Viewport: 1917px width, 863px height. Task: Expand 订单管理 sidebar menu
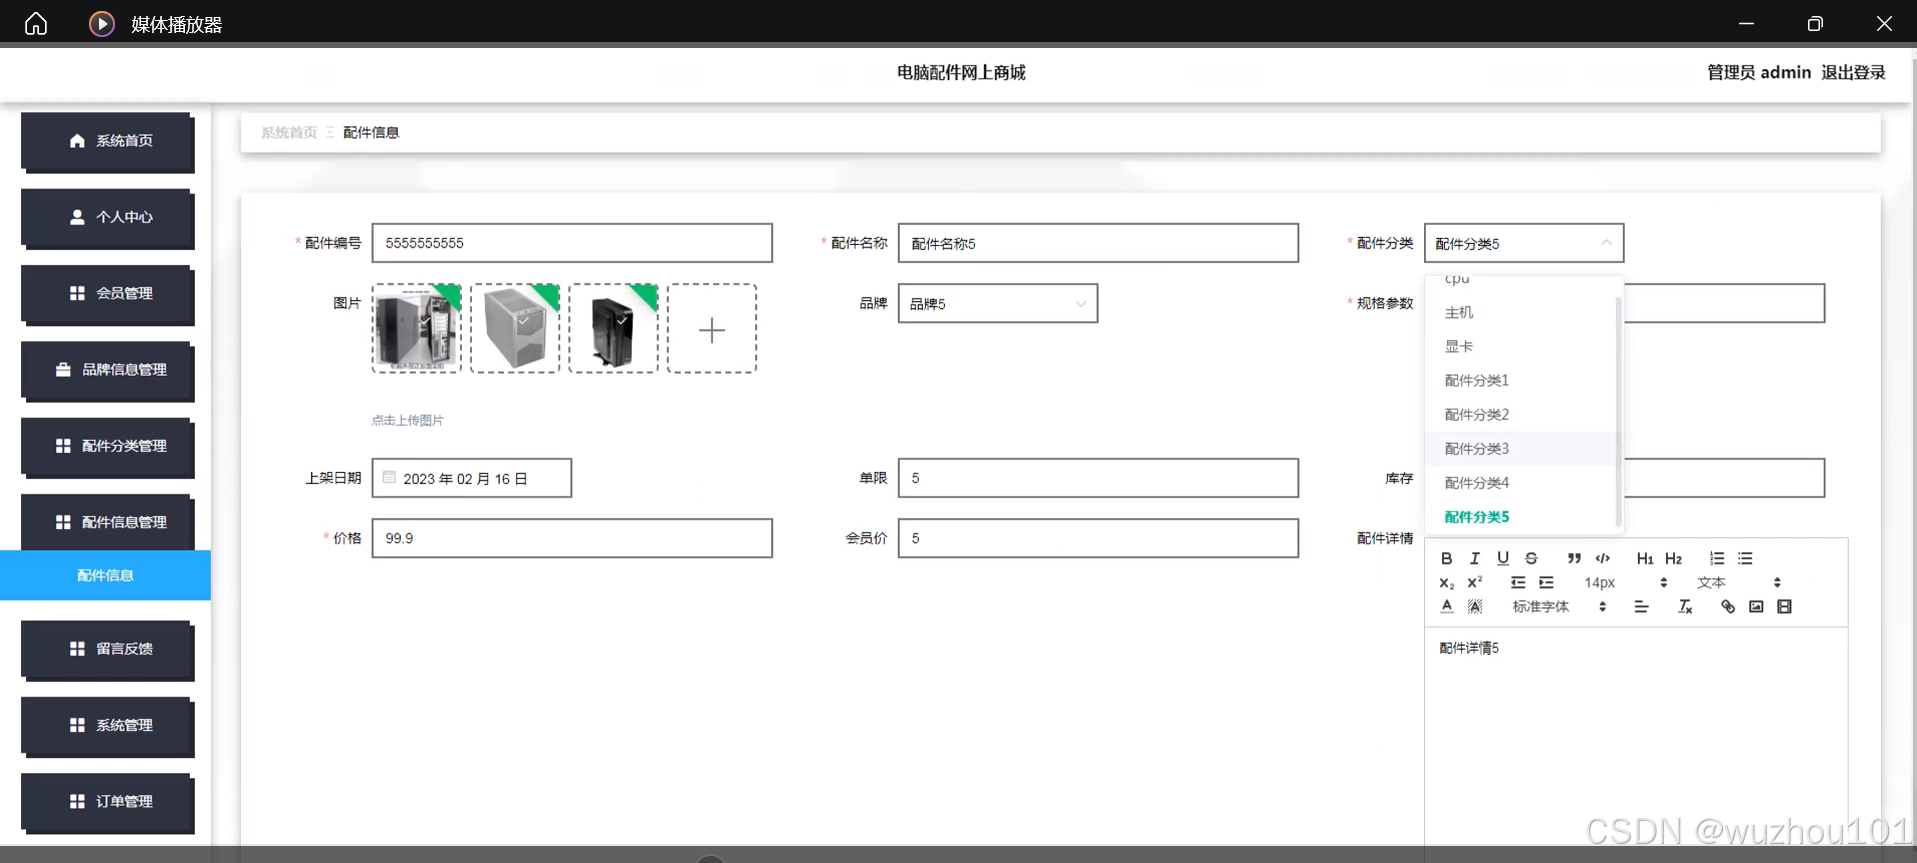point(108,801)
